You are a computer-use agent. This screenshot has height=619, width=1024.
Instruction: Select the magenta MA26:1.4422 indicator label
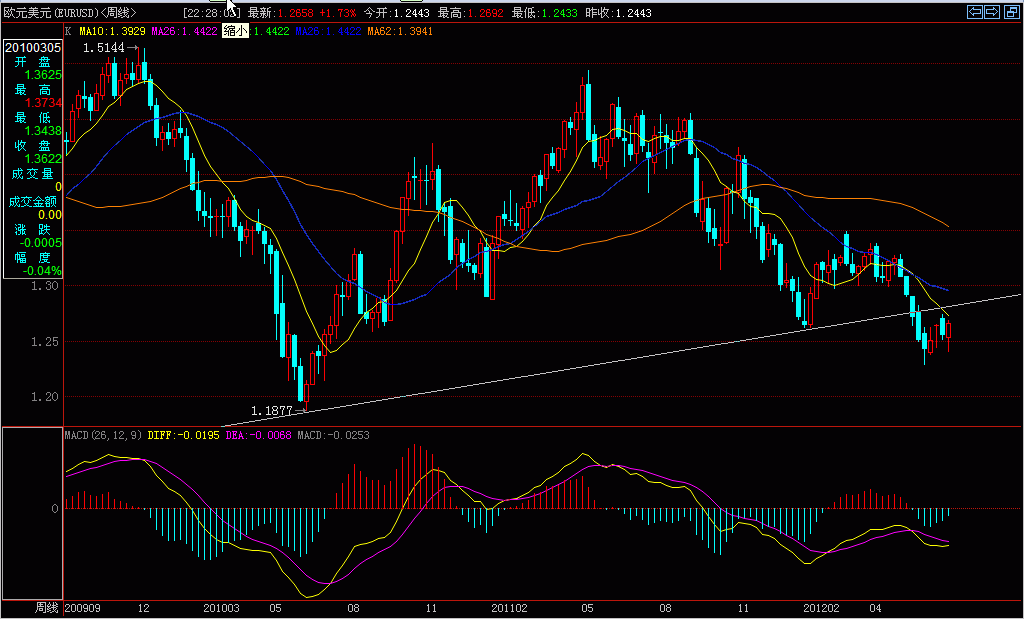[184, 31]
